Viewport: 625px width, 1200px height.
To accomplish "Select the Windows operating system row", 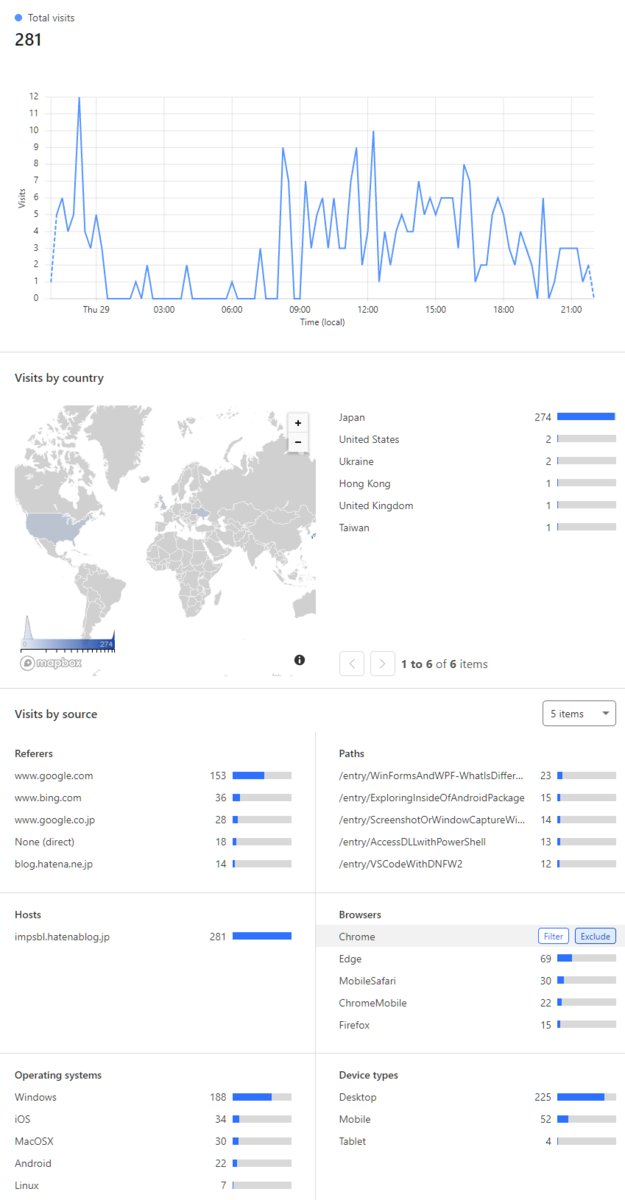I will pyautogui.click(x=153, y=1098).
